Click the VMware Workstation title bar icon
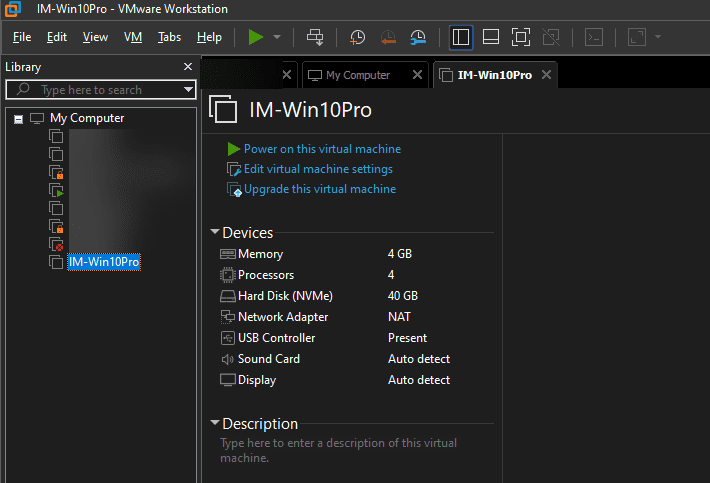Screen dimensions: 710x483 coord(12,9)
